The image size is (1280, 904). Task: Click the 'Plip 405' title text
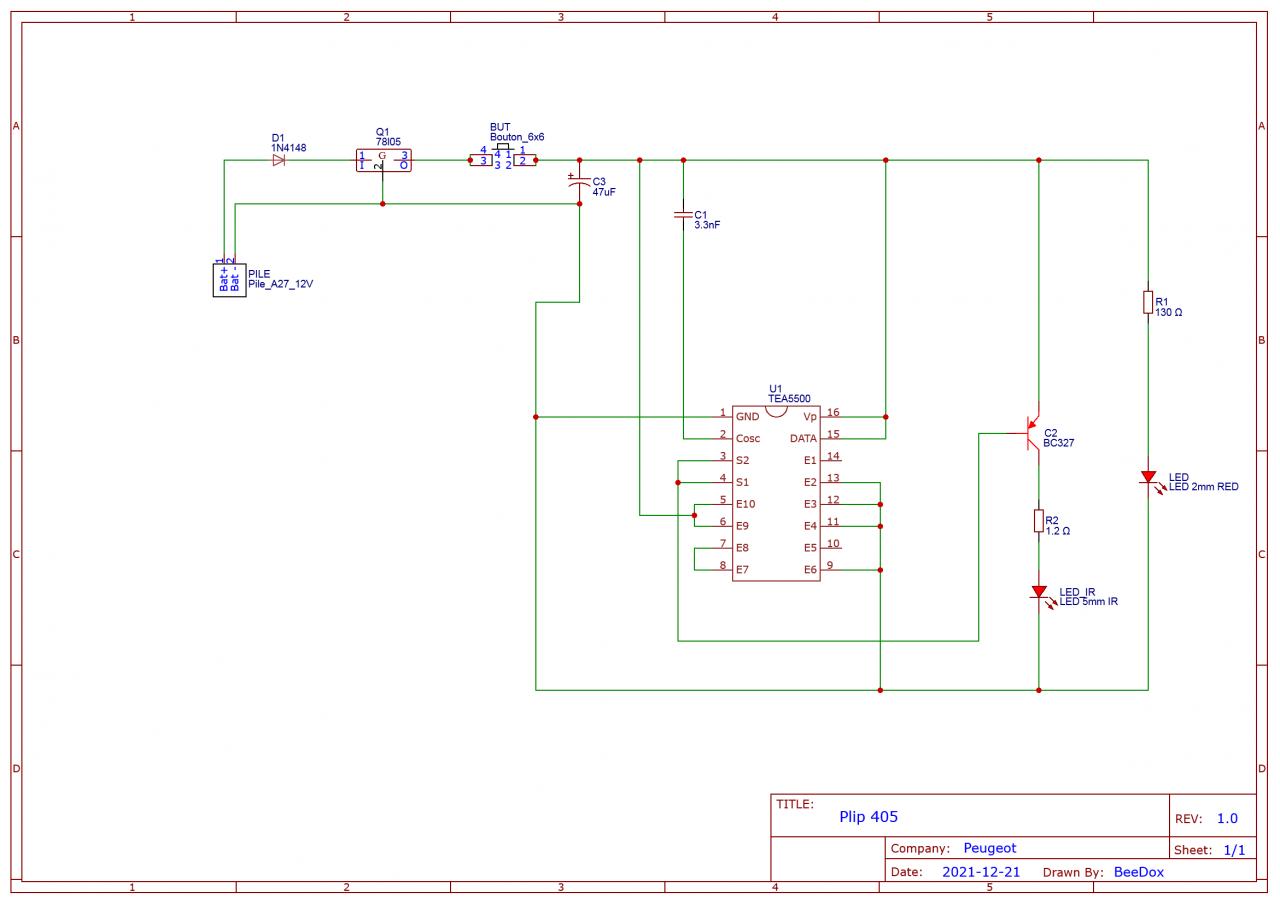click(869, 817)
